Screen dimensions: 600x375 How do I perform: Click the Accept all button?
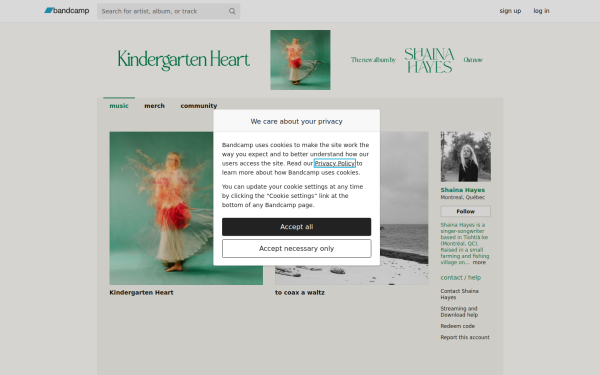click(296, 227)
